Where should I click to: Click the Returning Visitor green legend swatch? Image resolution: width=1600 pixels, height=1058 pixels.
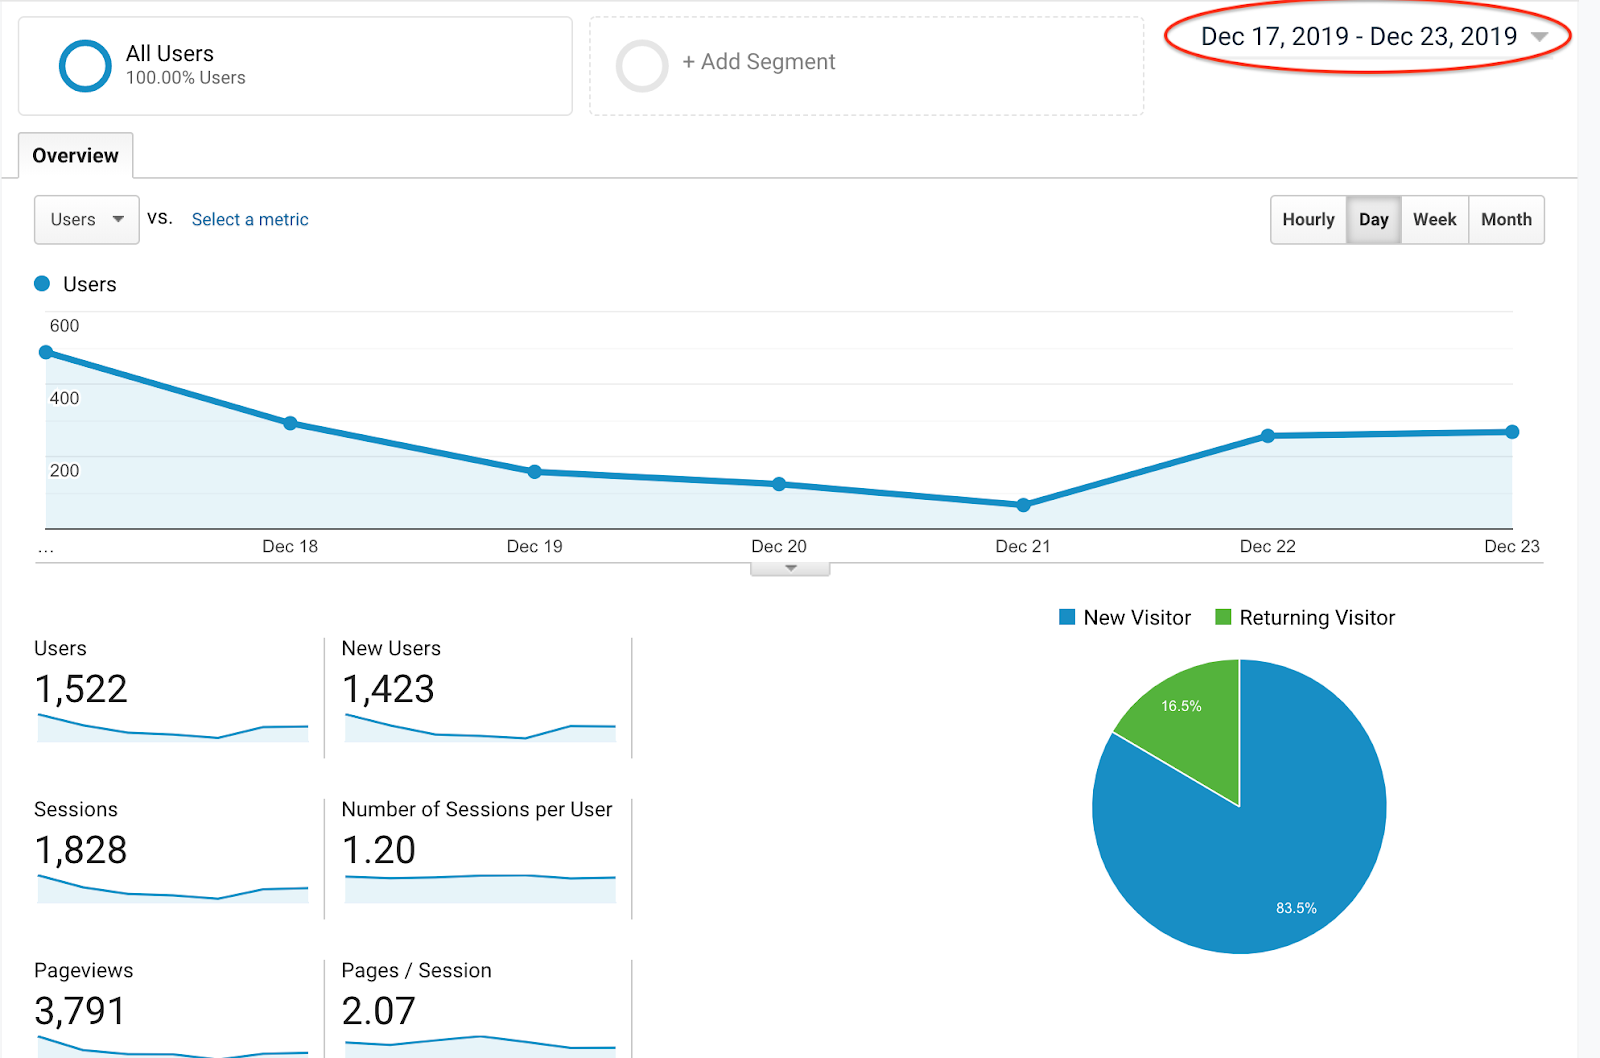[x=1223, y=617]
